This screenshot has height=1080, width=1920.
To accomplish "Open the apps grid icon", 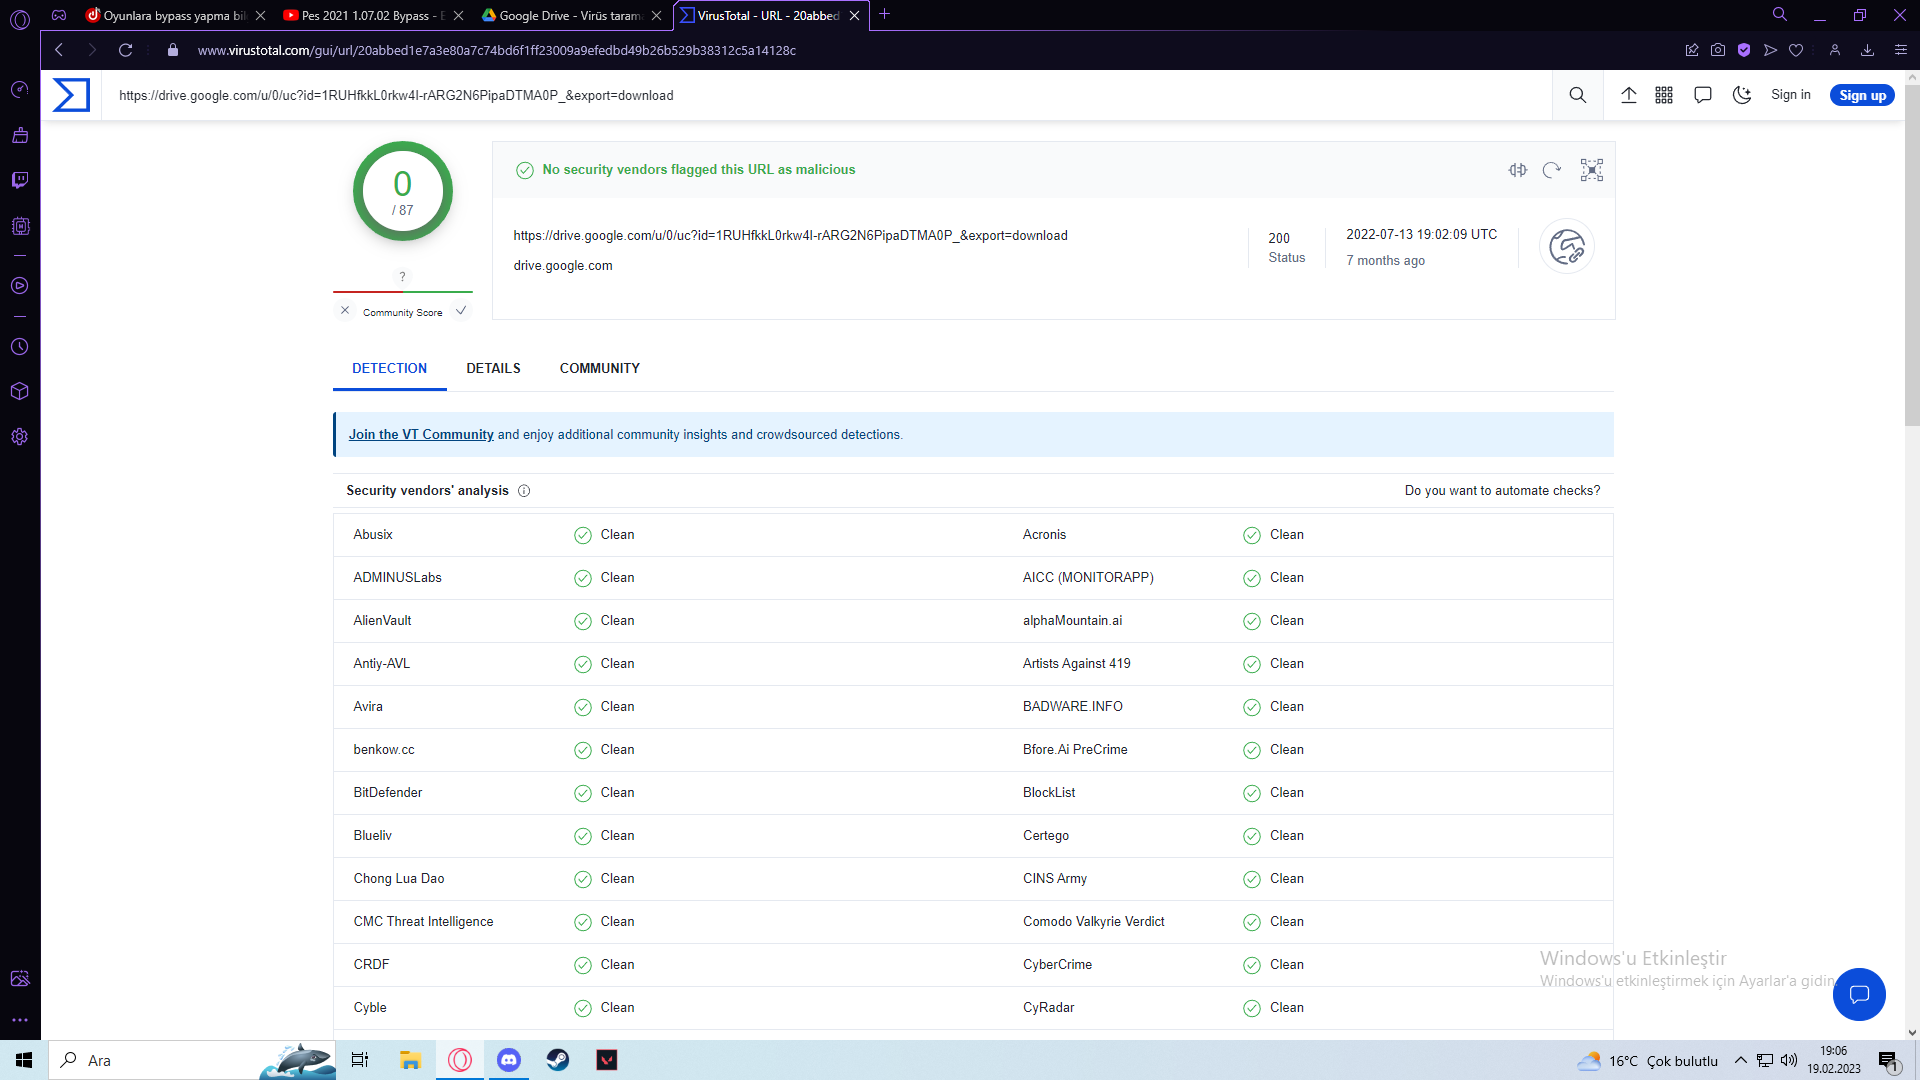I will [x=1664, y=95].
